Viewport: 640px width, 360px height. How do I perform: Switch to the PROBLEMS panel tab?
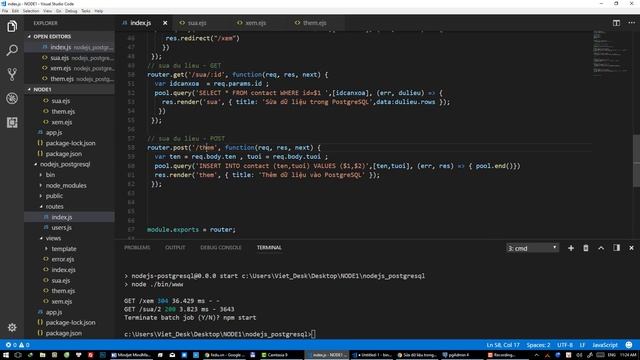pyautogui.click(x=137, y=247)
